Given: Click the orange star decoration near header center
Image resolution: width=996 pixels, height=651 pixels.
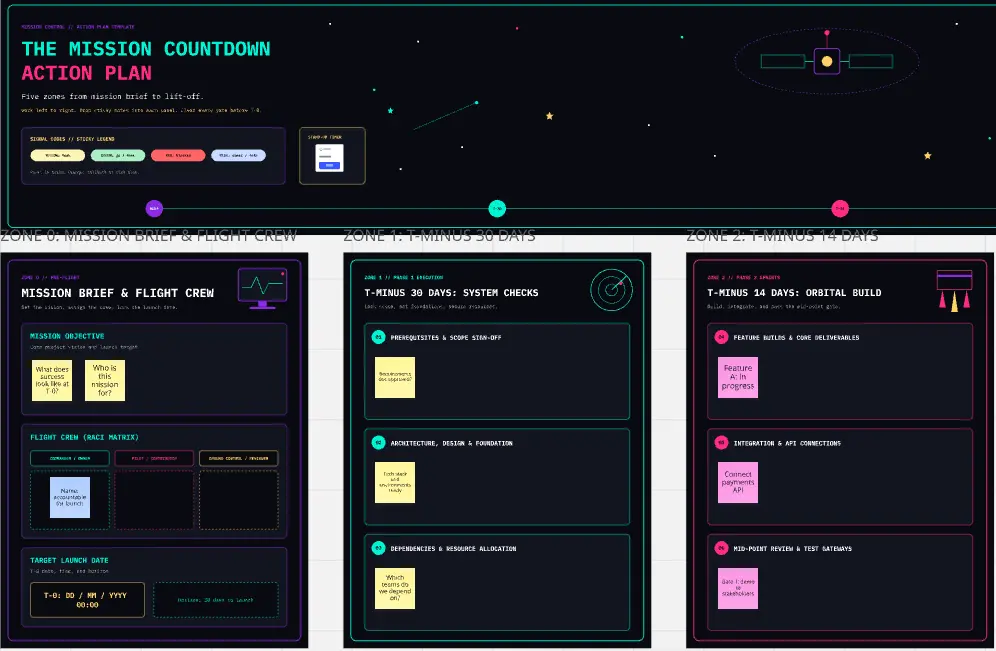Looking at the screenshot, I should (549, 116).
